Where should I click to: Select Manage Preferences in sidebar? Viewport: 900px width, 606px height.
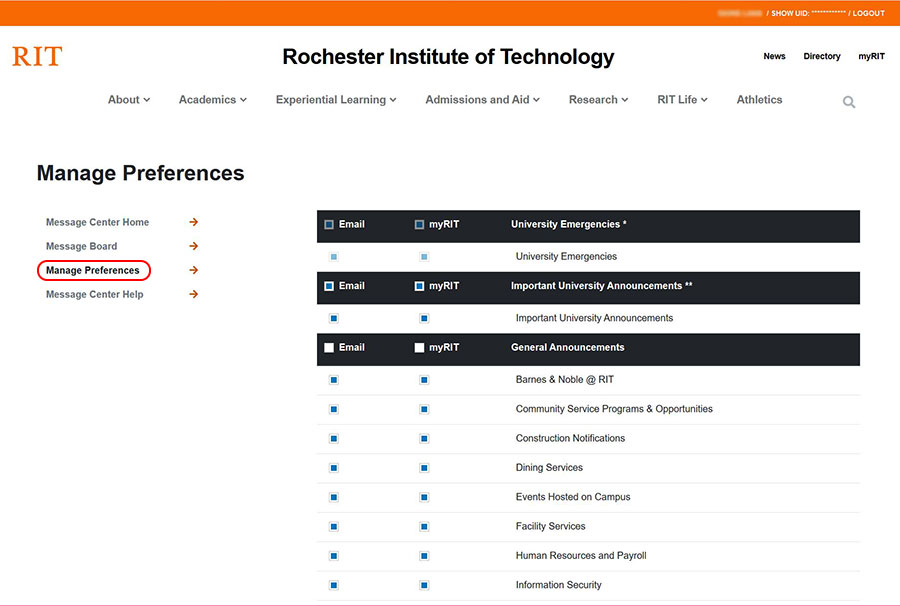click(x=93, y=270)
